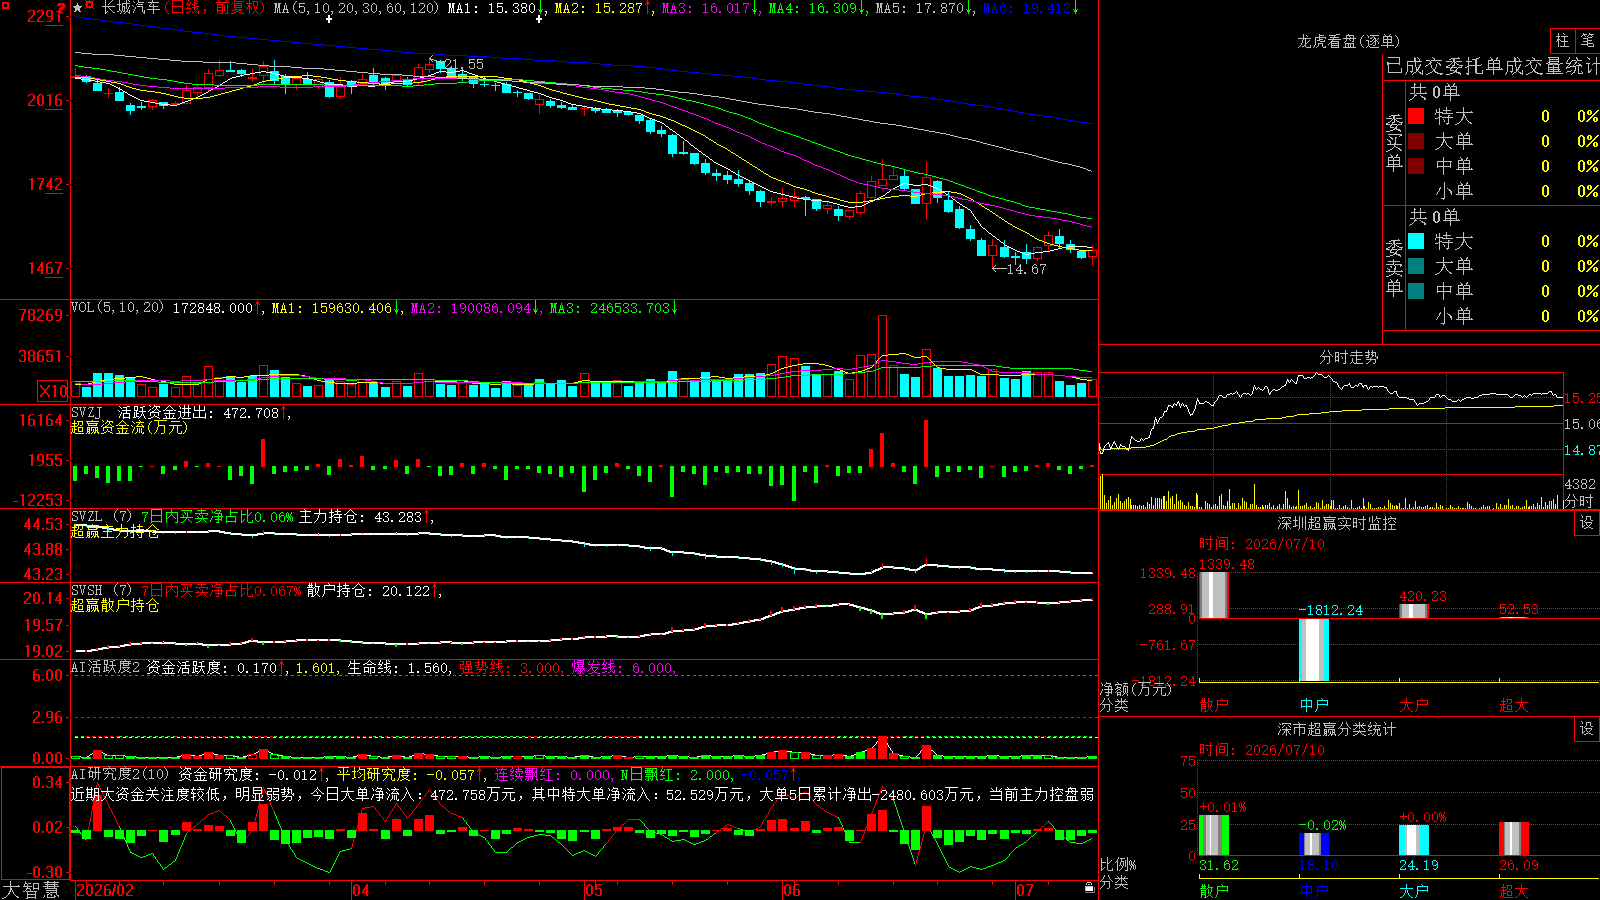Viewport: 1600px width, 900px height.
Task: Open 设 settings for 深市超赢分类统计
Action: (1587, 729)
